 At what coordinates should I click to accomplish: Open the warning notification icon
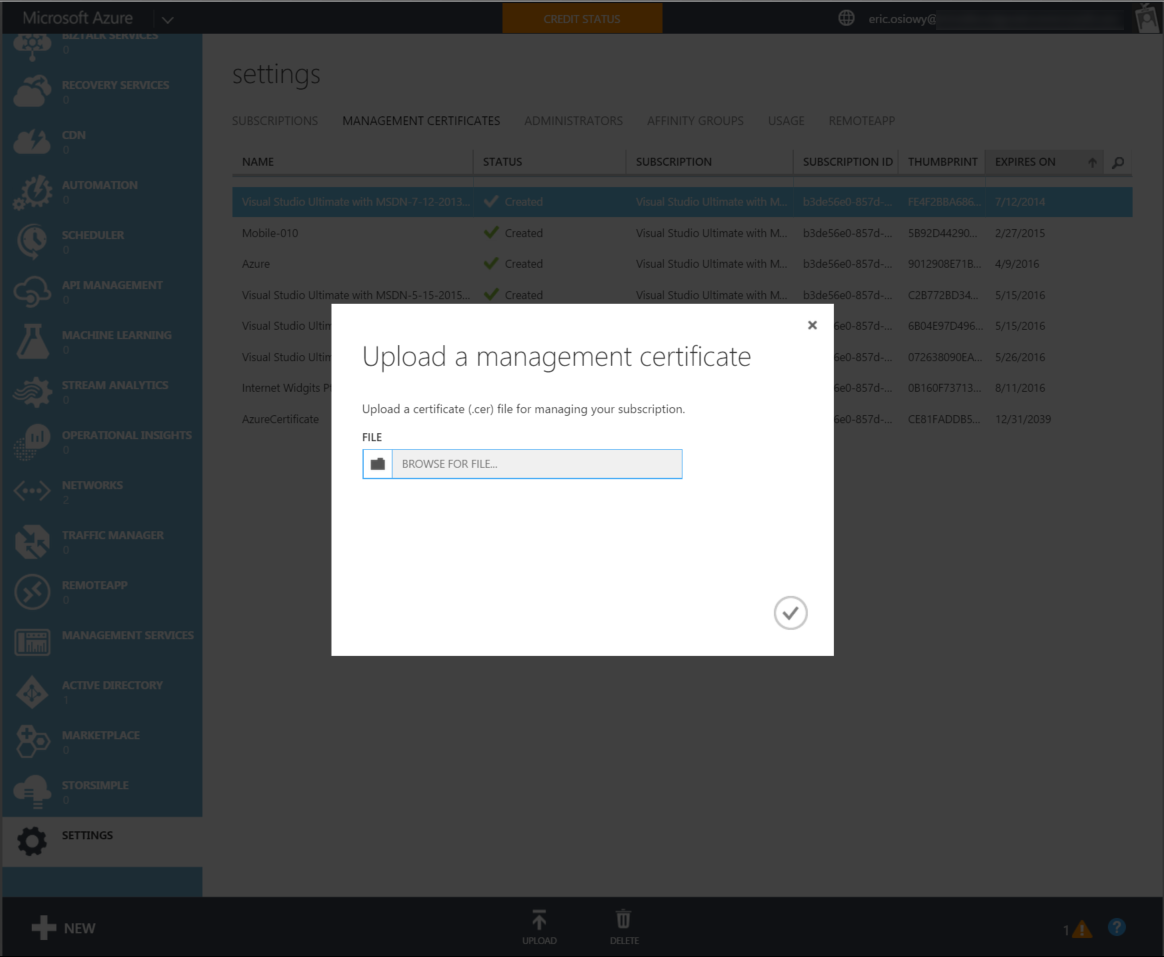pyautogui.click(x=1082, y=929)
